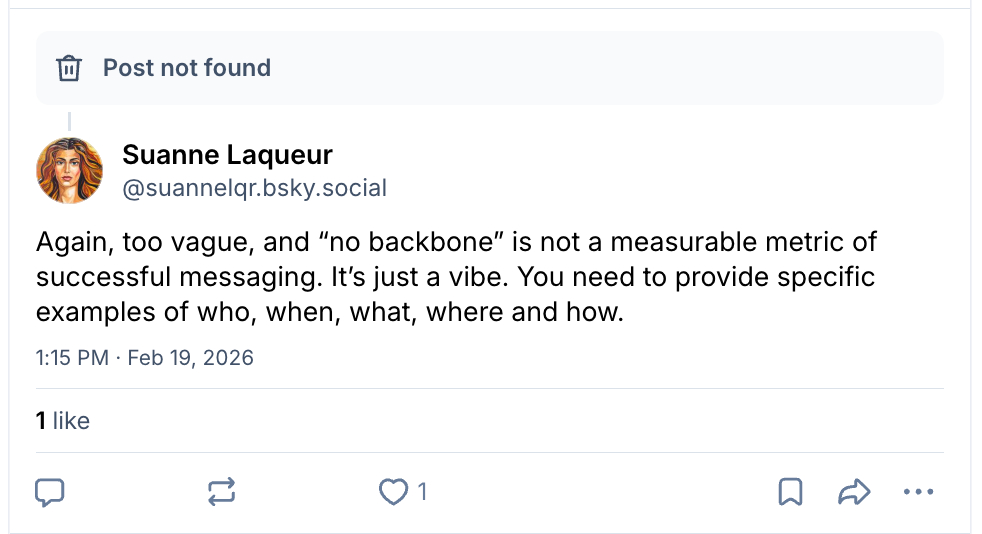This screenshot has height=534, width=982.
Task: Open Suanne Laqueur's profile avatar
Action: click(x=69, y=171)
